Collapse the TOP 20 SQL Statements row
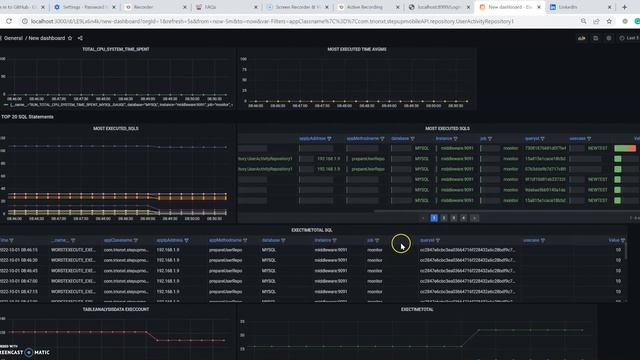This screenshot has width=640, height=360. 27,117
